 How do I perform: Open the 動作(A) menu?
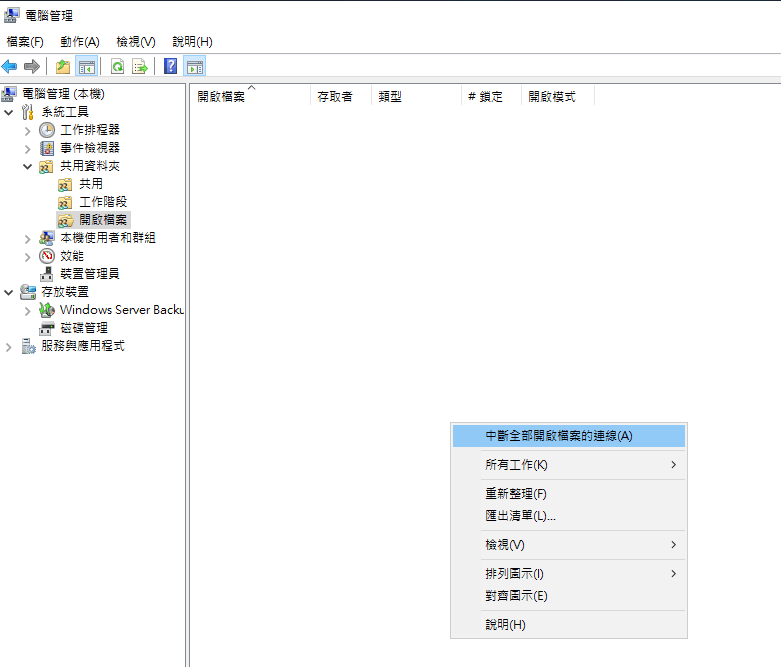tap(80, 42)
